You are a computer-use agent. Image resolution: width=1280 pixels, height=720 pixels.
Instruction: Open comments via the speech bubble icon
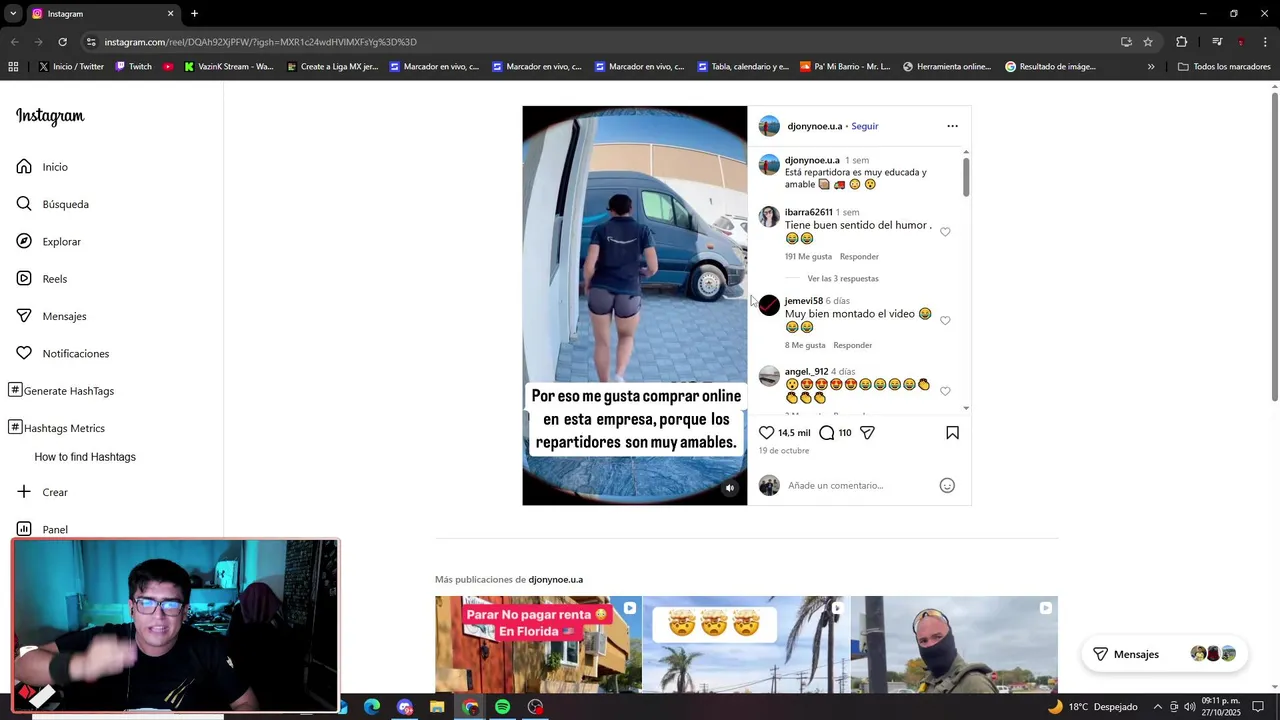pyautogui.click(x=827, y=433)
